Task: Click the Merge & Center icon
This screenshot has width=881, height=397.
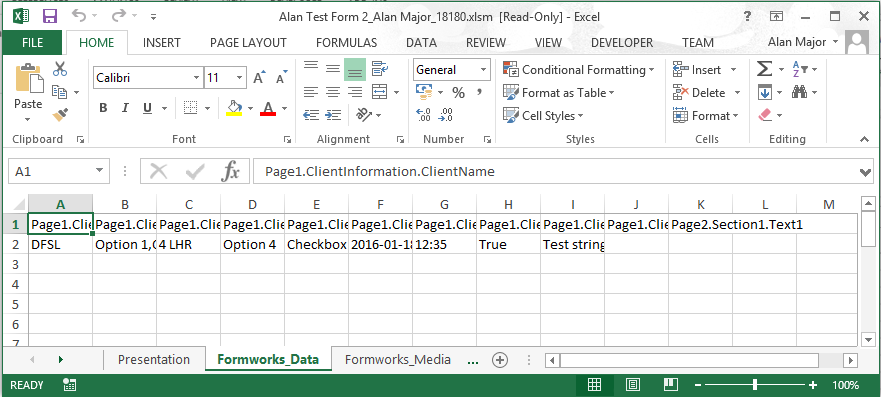Action: (380, 92)
